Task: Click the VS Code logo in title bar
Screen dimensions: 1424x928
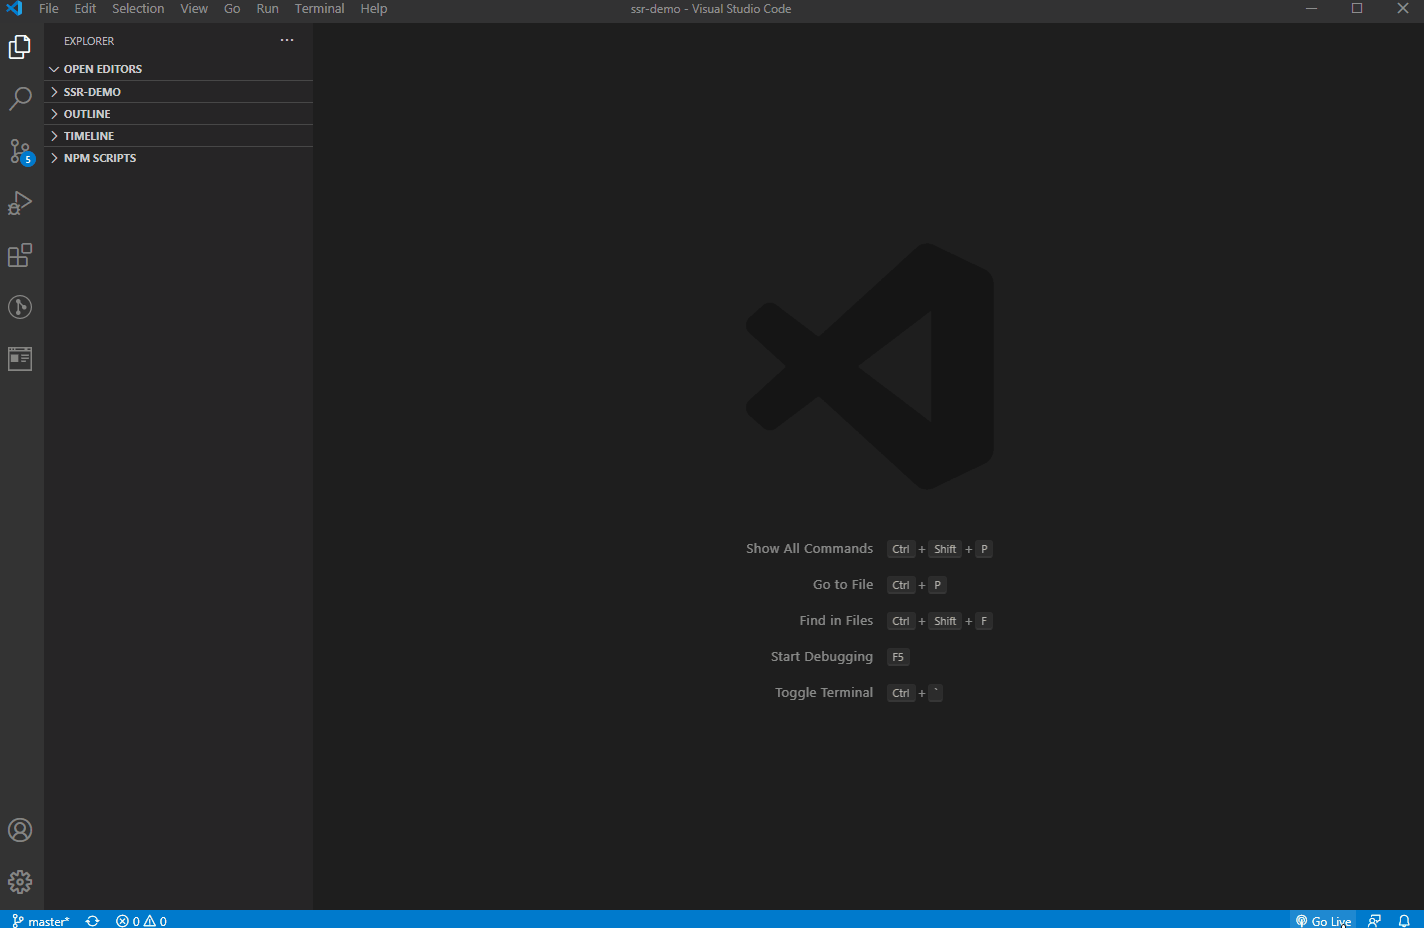Action: coord(14,8)
